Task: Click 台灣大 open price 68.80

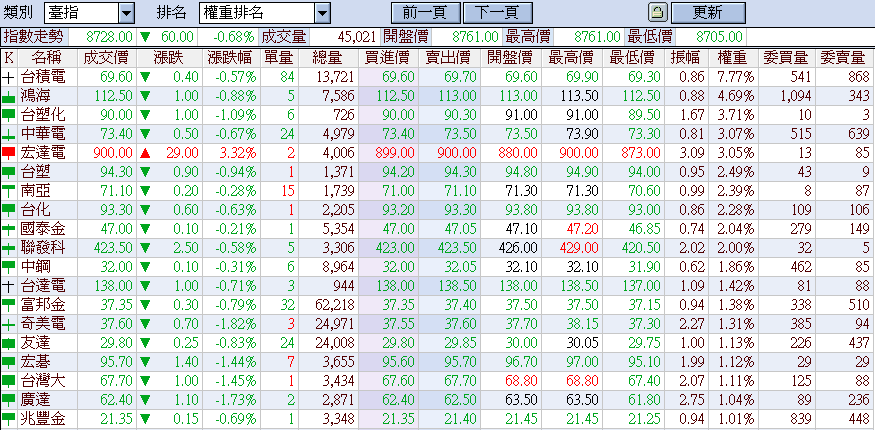Action: pyautogui.click(x=521, y=381)
